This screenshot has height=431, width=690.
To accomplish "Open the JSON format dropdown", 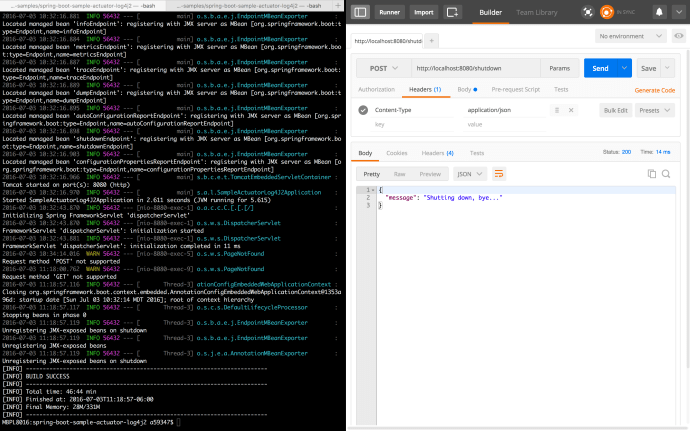I will point(468,173).
